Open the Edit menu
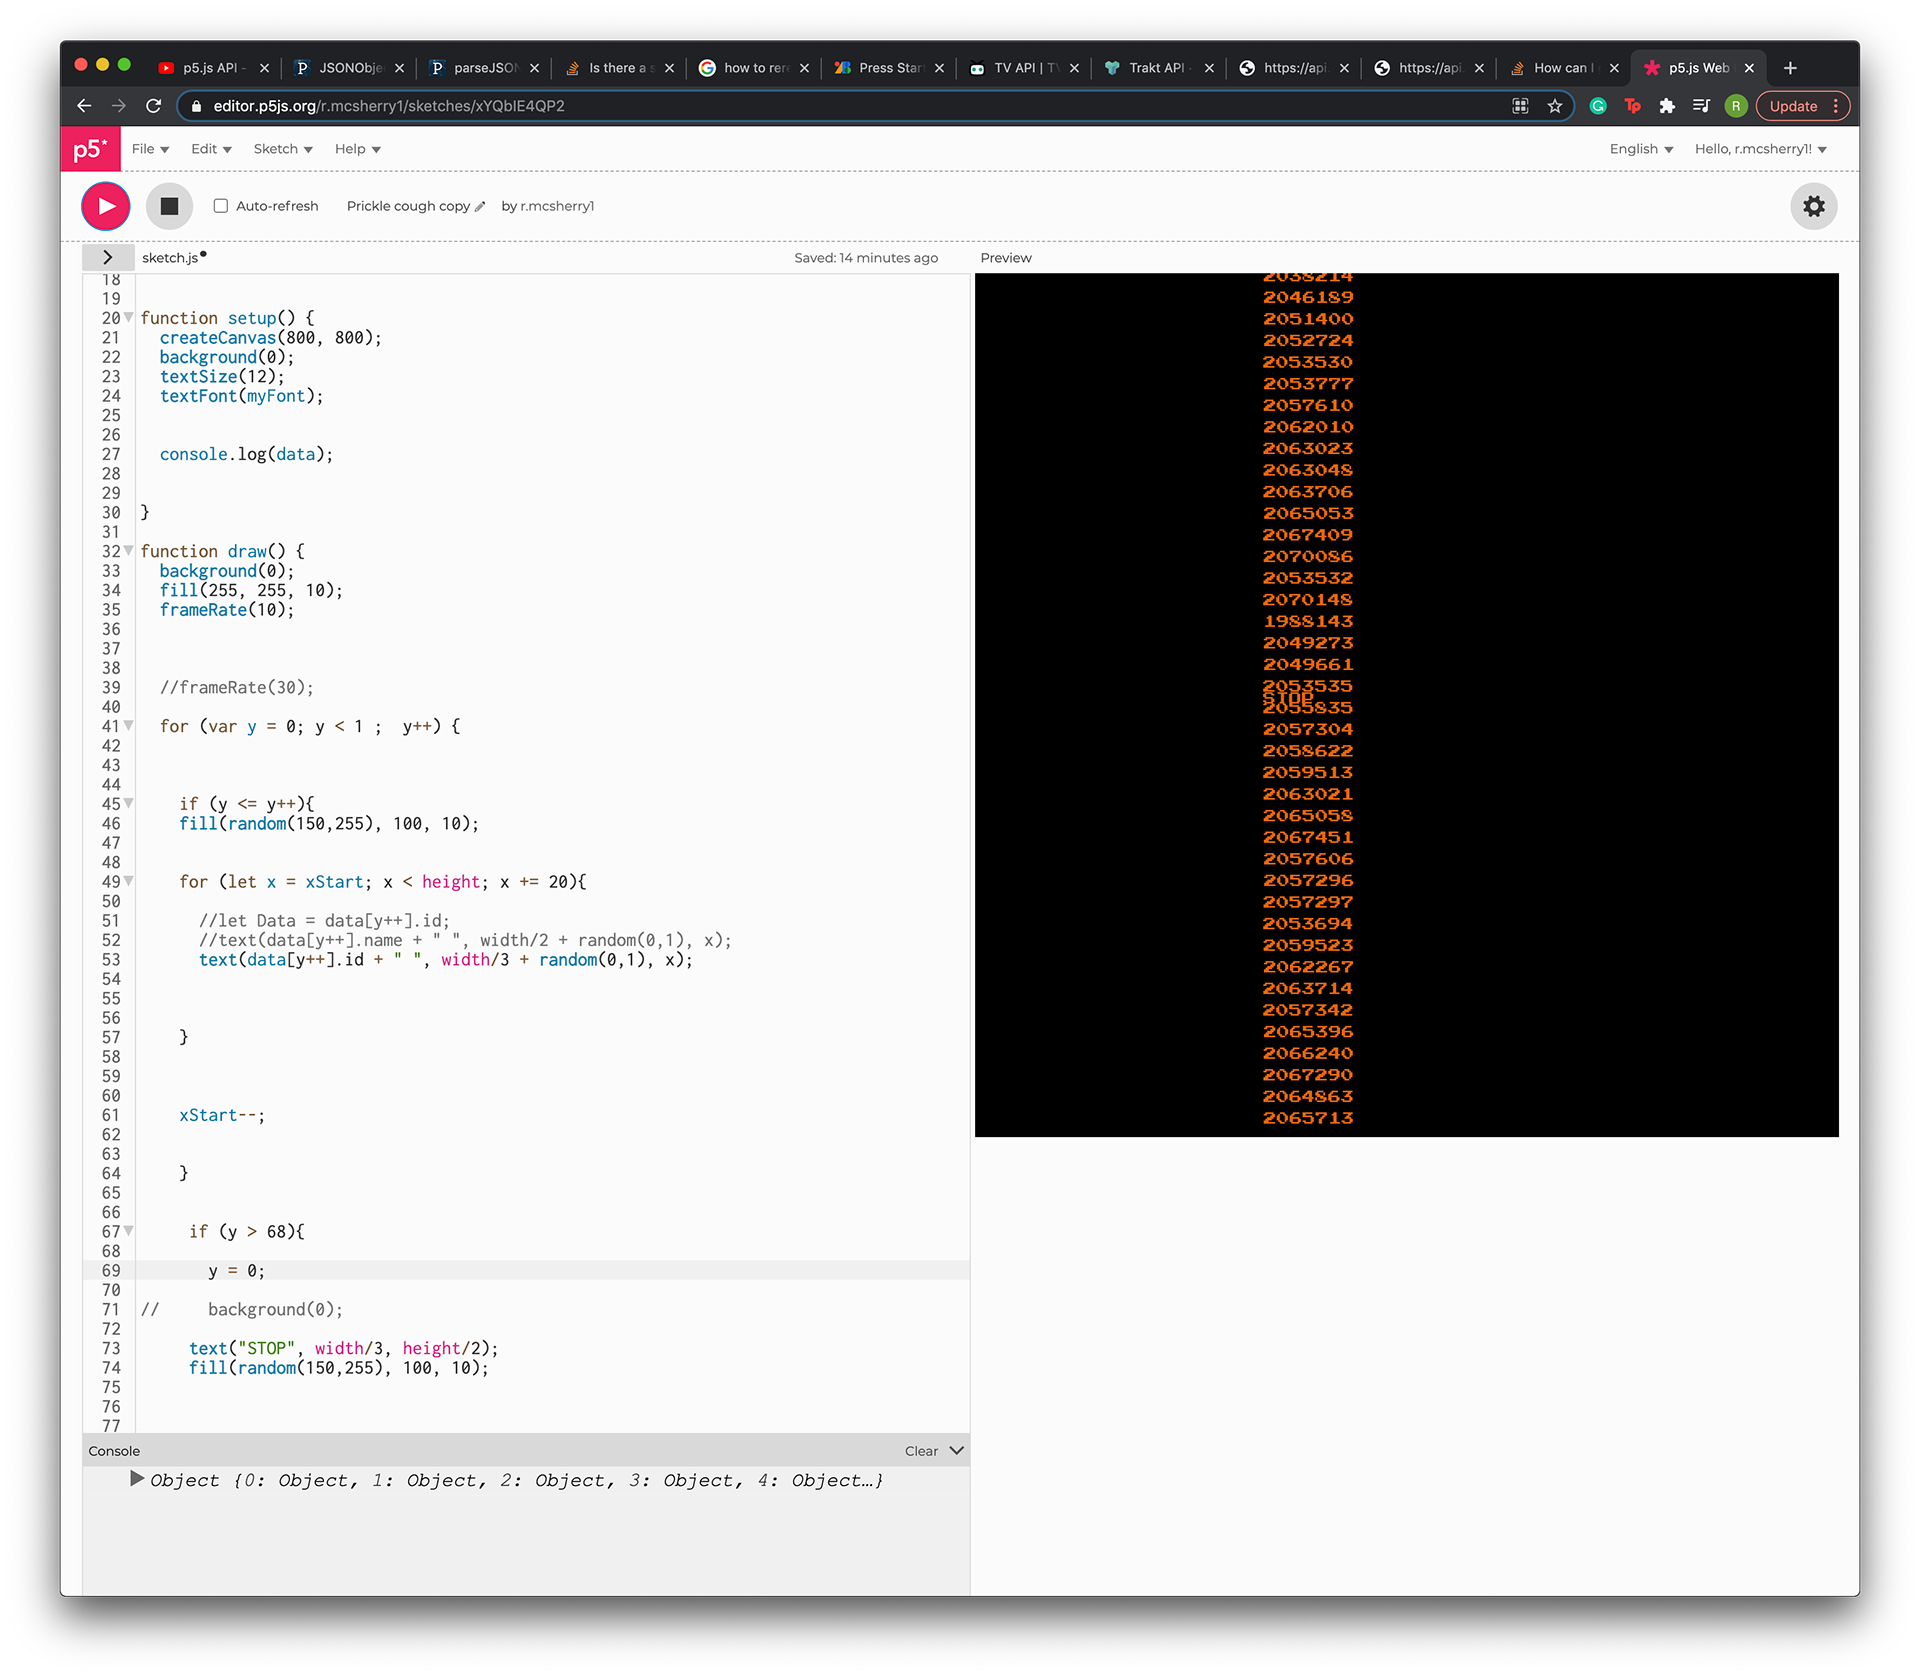The image size is (1920, 1676). (x=211, y=149)
